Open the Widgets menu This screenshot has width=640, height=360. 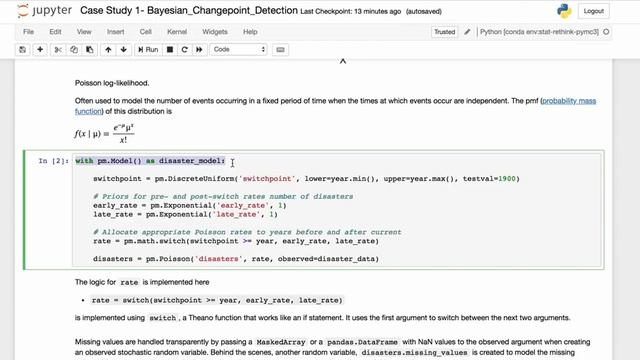click(215, 32)
